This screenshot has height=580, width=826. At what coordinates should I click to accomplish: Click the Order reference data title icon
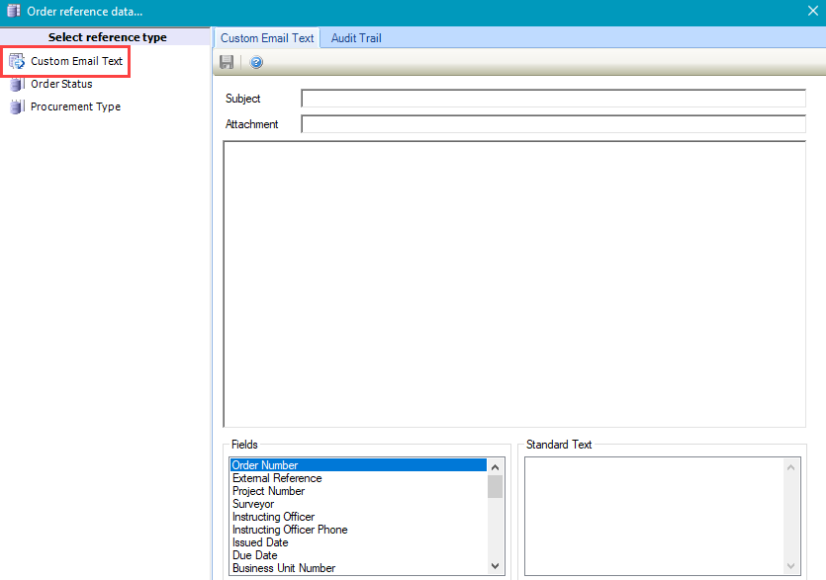13,11
